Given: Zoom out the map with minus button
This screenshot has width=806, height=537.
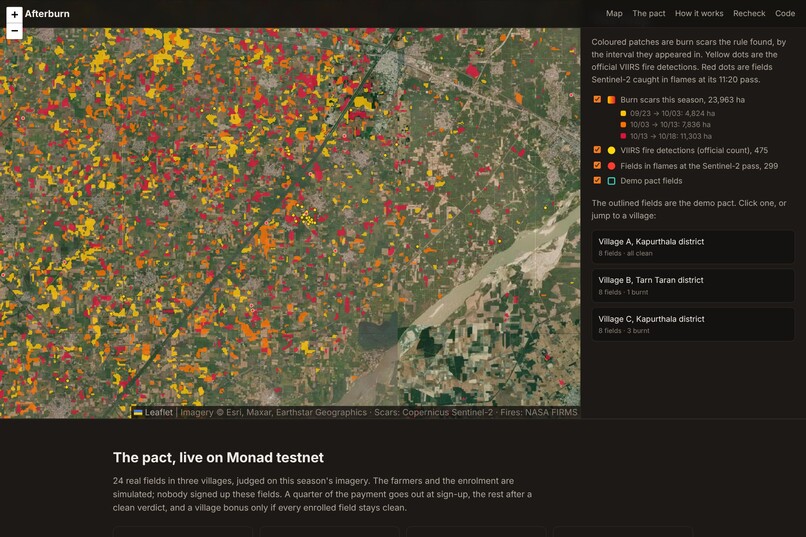Looking at the screenshot, I should point(14,31).
